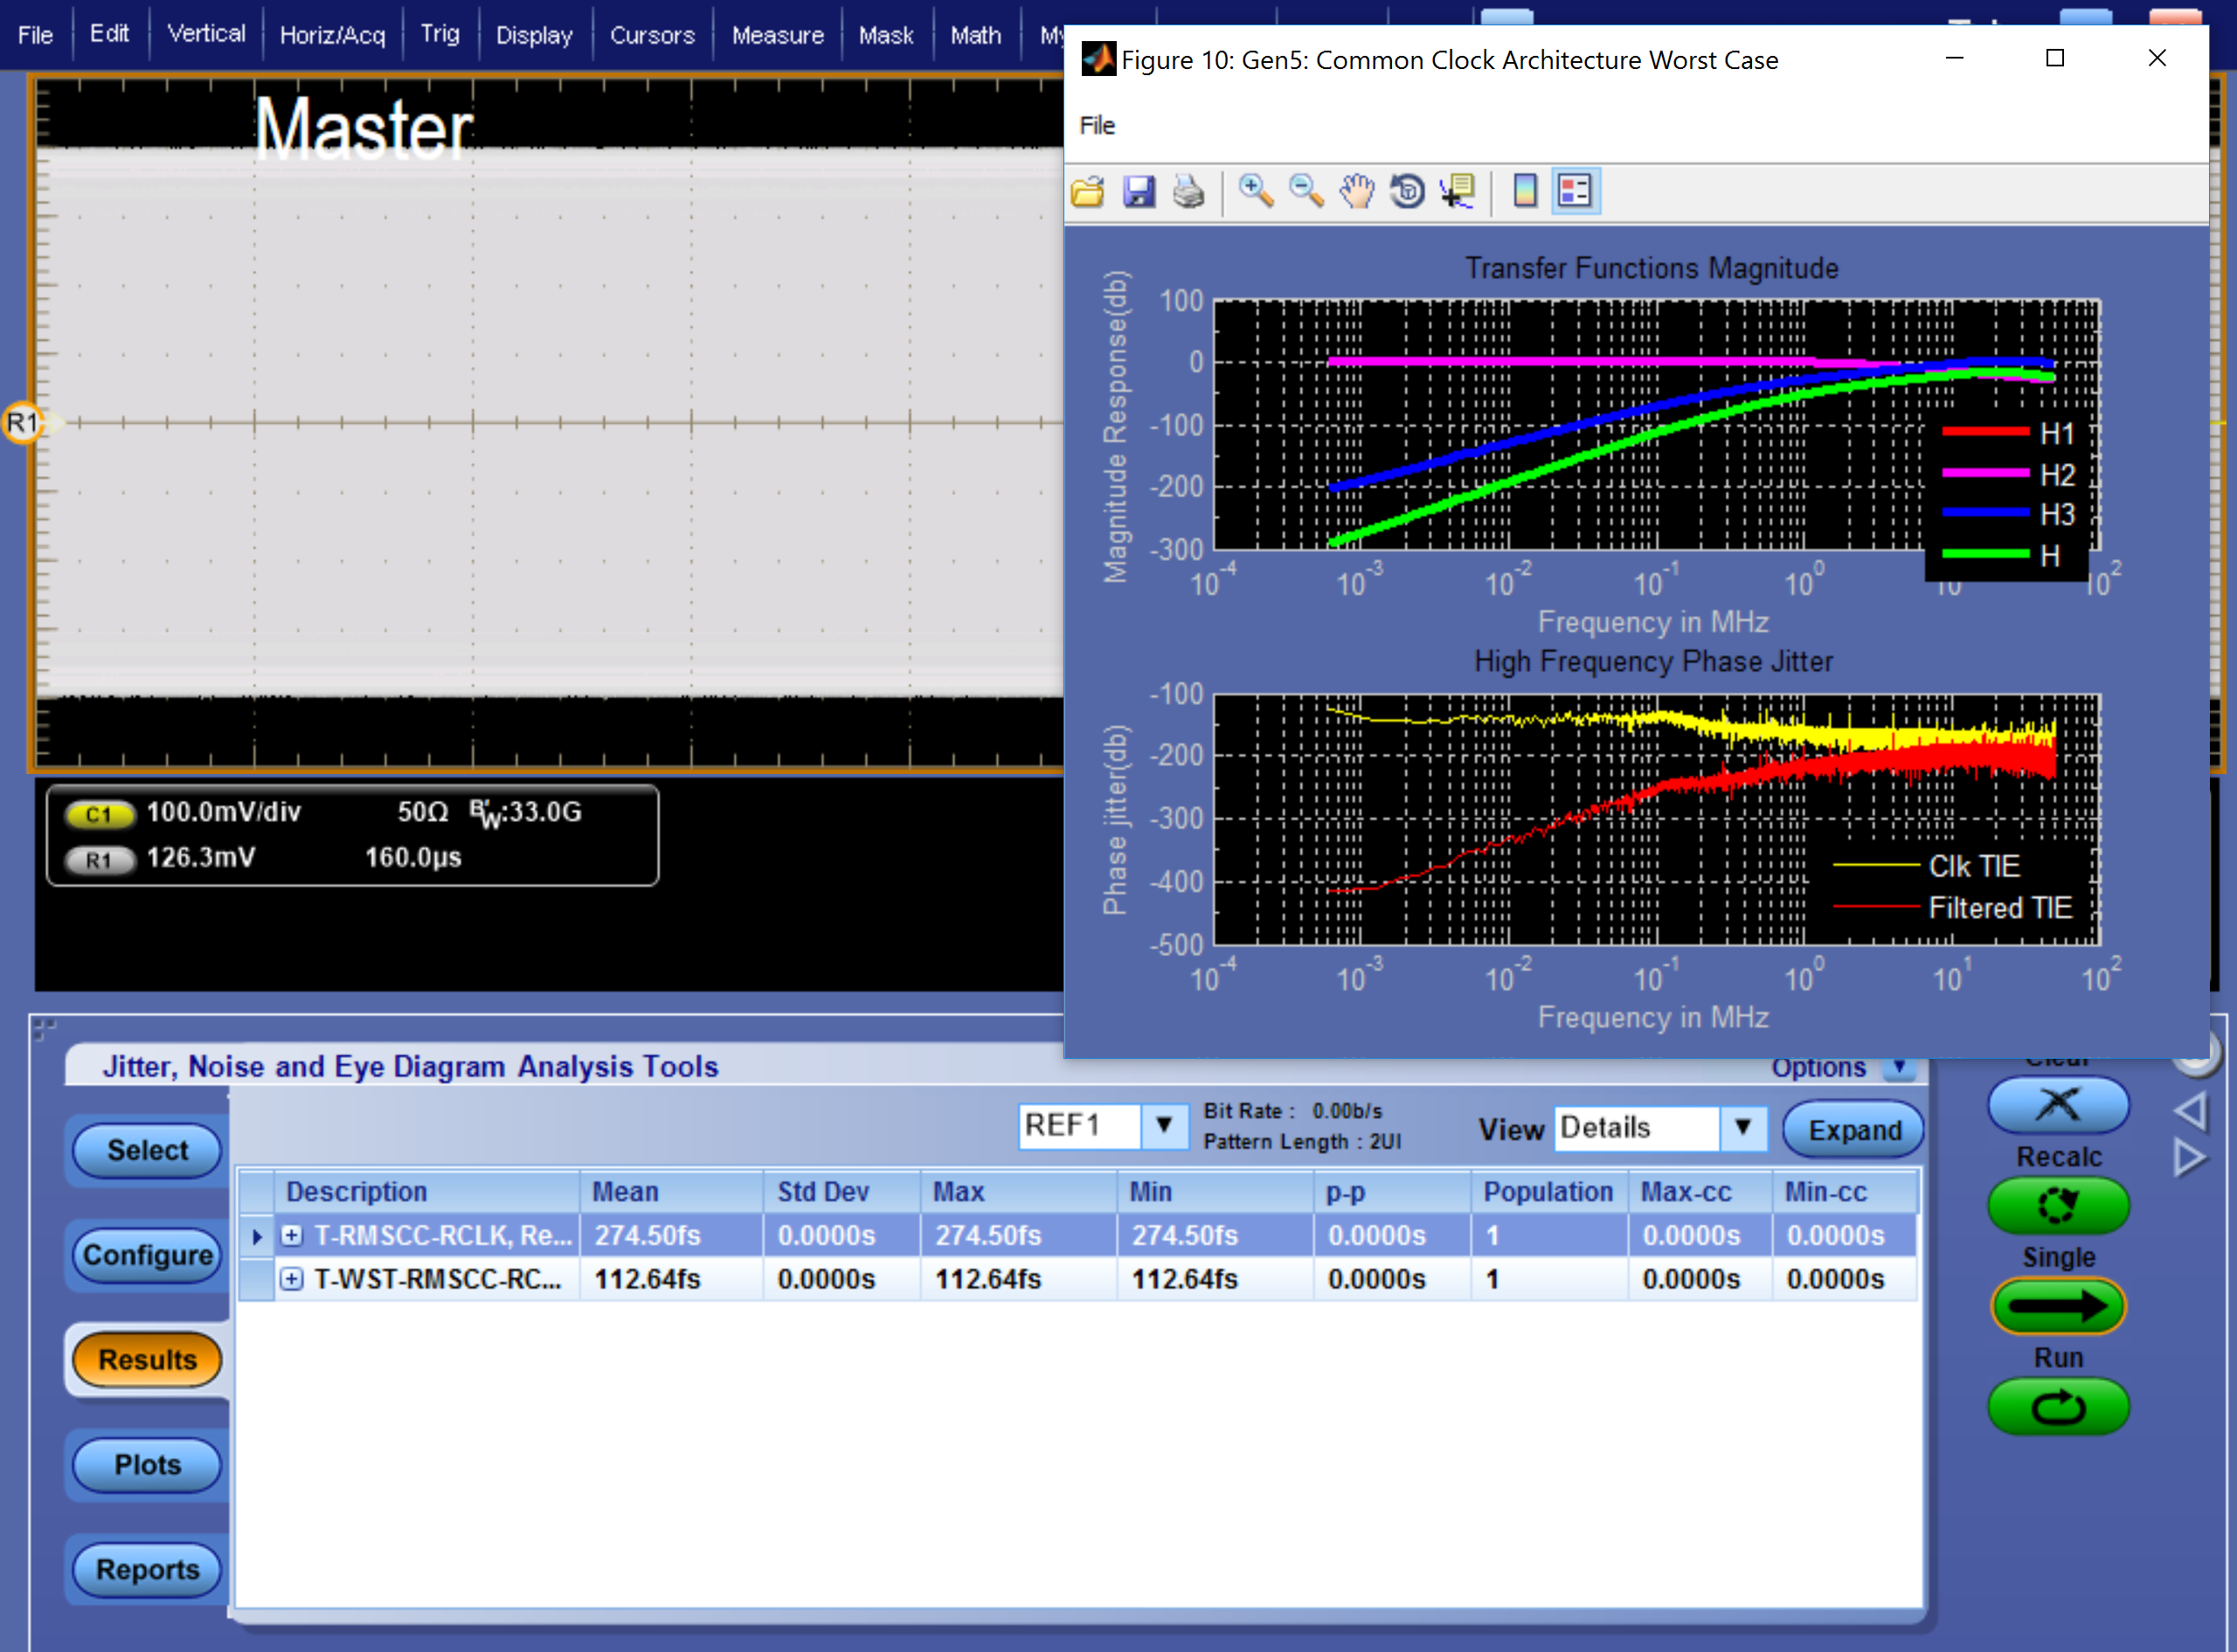Open the Plots panel button

pos(147,1465)
